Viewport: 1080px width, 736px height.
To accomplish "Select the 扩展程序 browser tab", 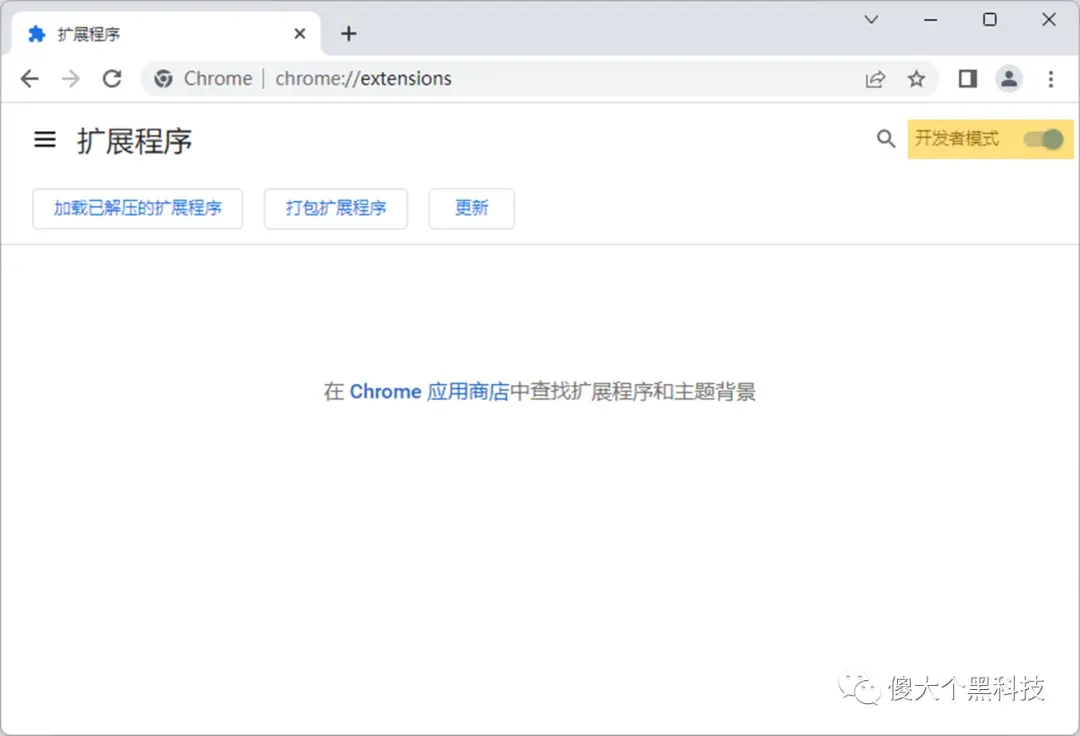I will click(165, 34).
